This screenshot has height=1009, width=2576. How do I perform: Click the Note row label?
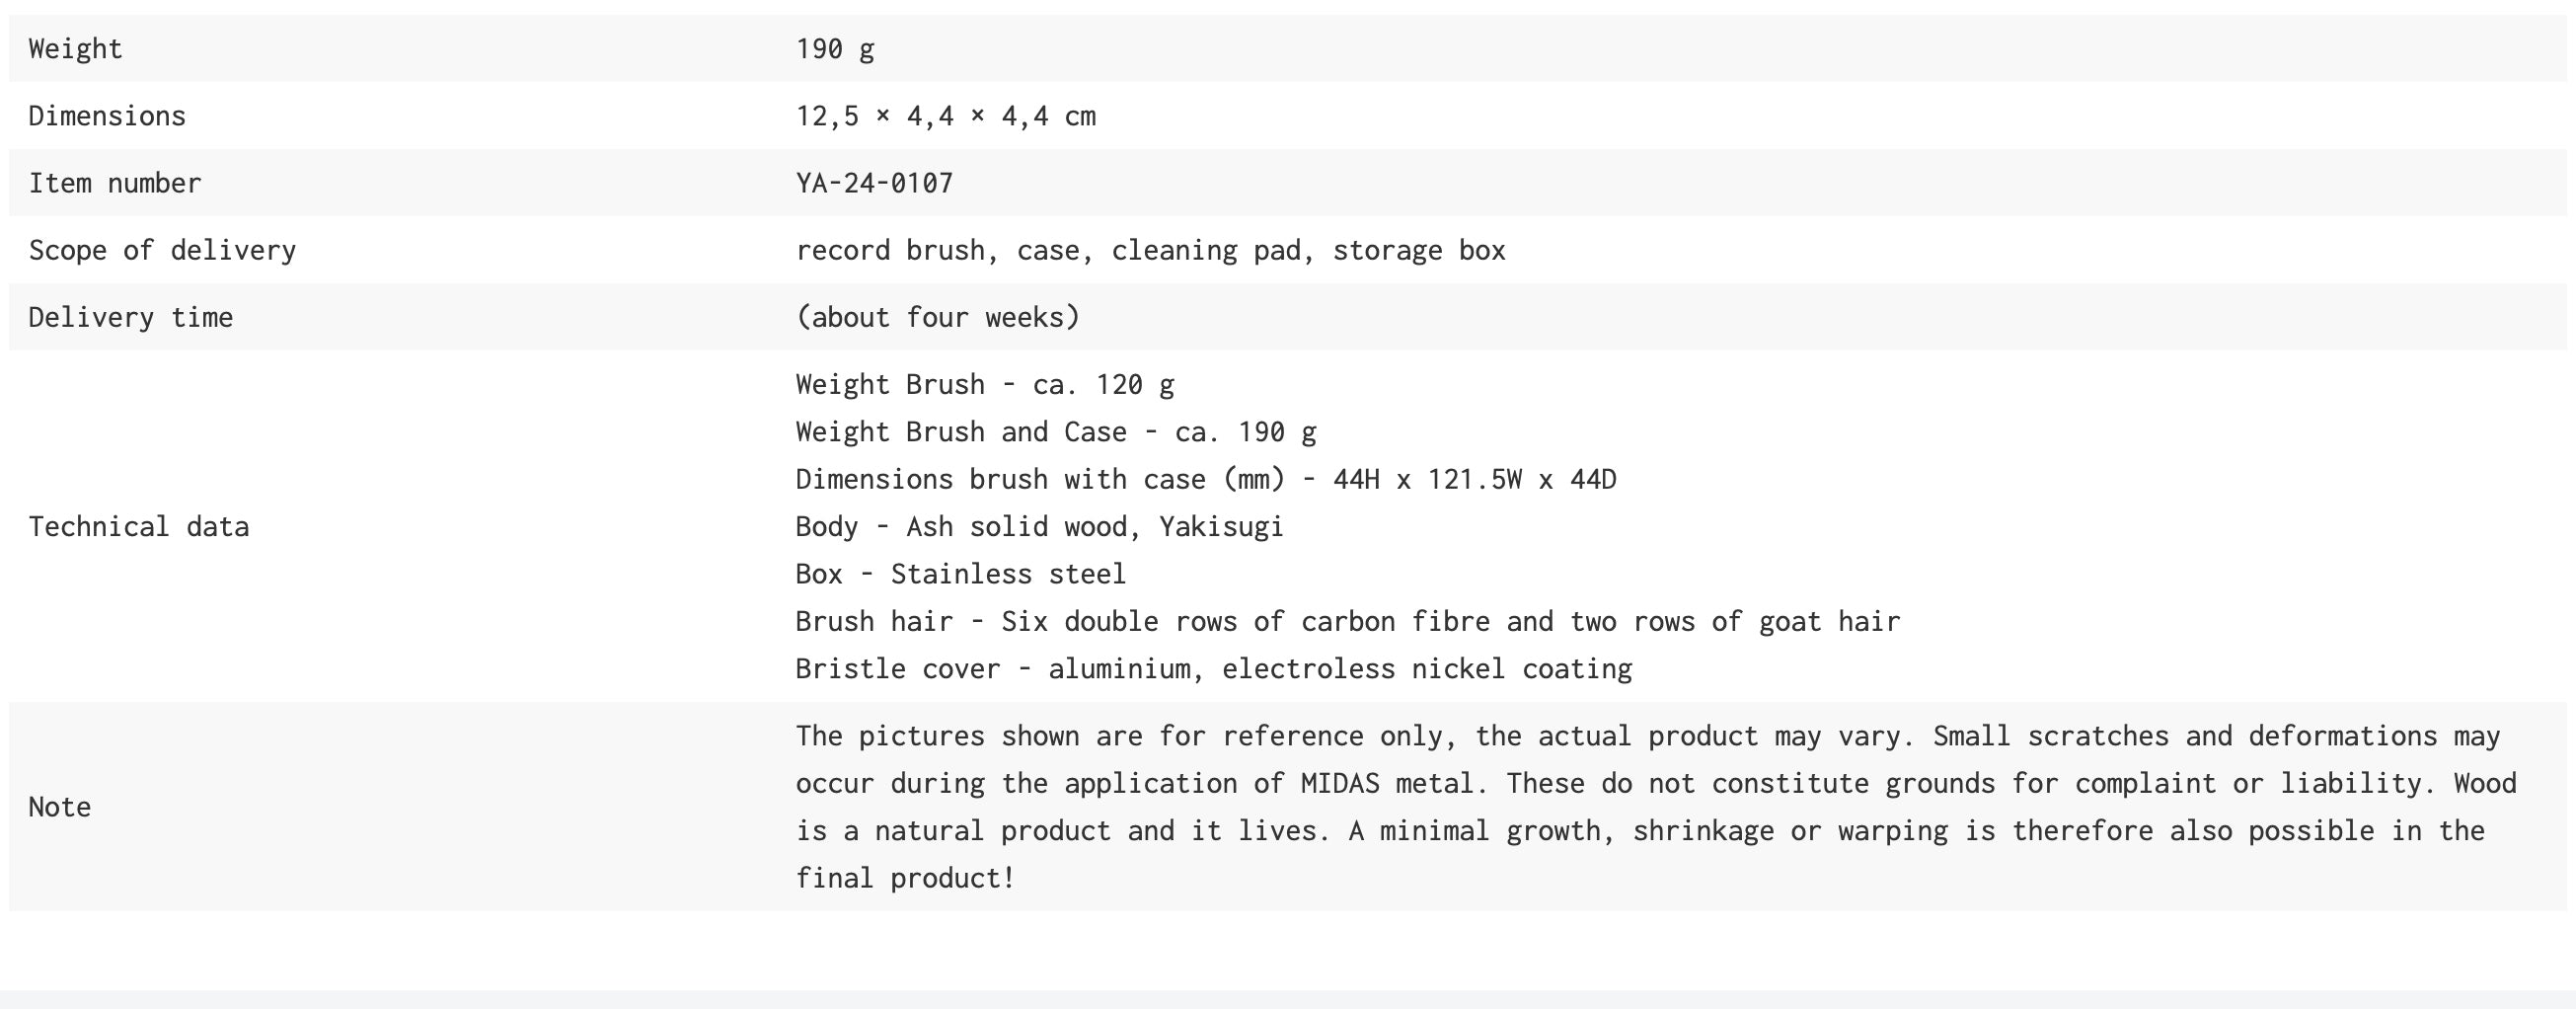tap(59, 807)
